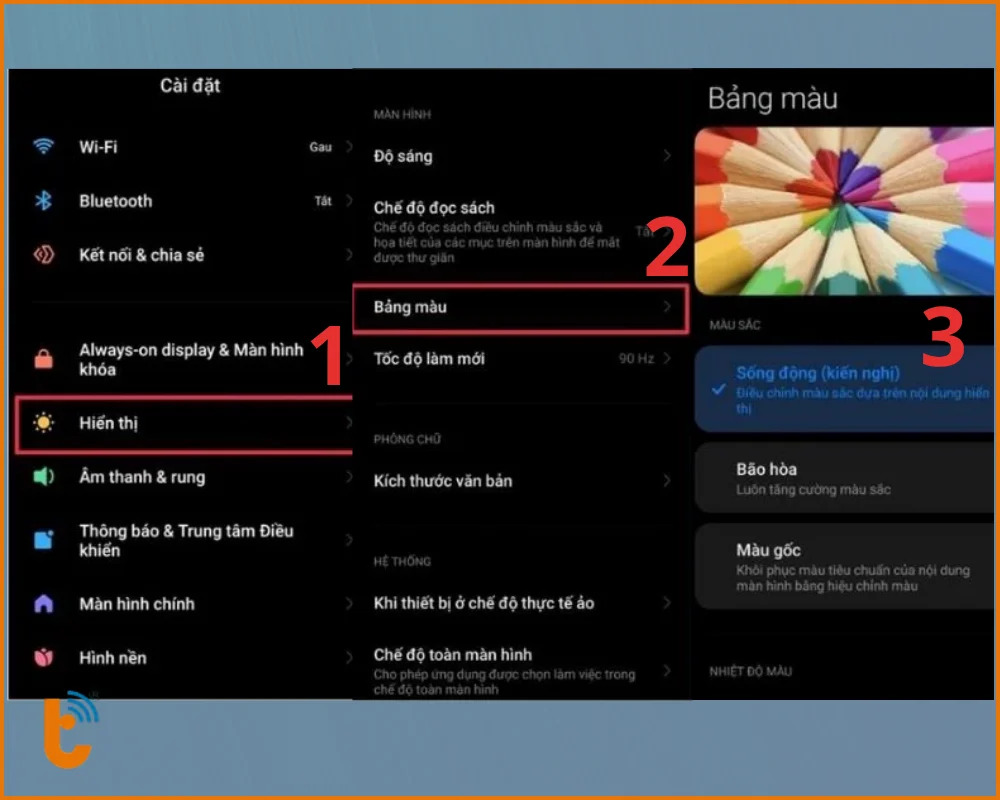The height and width of the screenshot is (800, 1000).
Task: Expand the Bảng màu chevron
Action: coord(666,307)
